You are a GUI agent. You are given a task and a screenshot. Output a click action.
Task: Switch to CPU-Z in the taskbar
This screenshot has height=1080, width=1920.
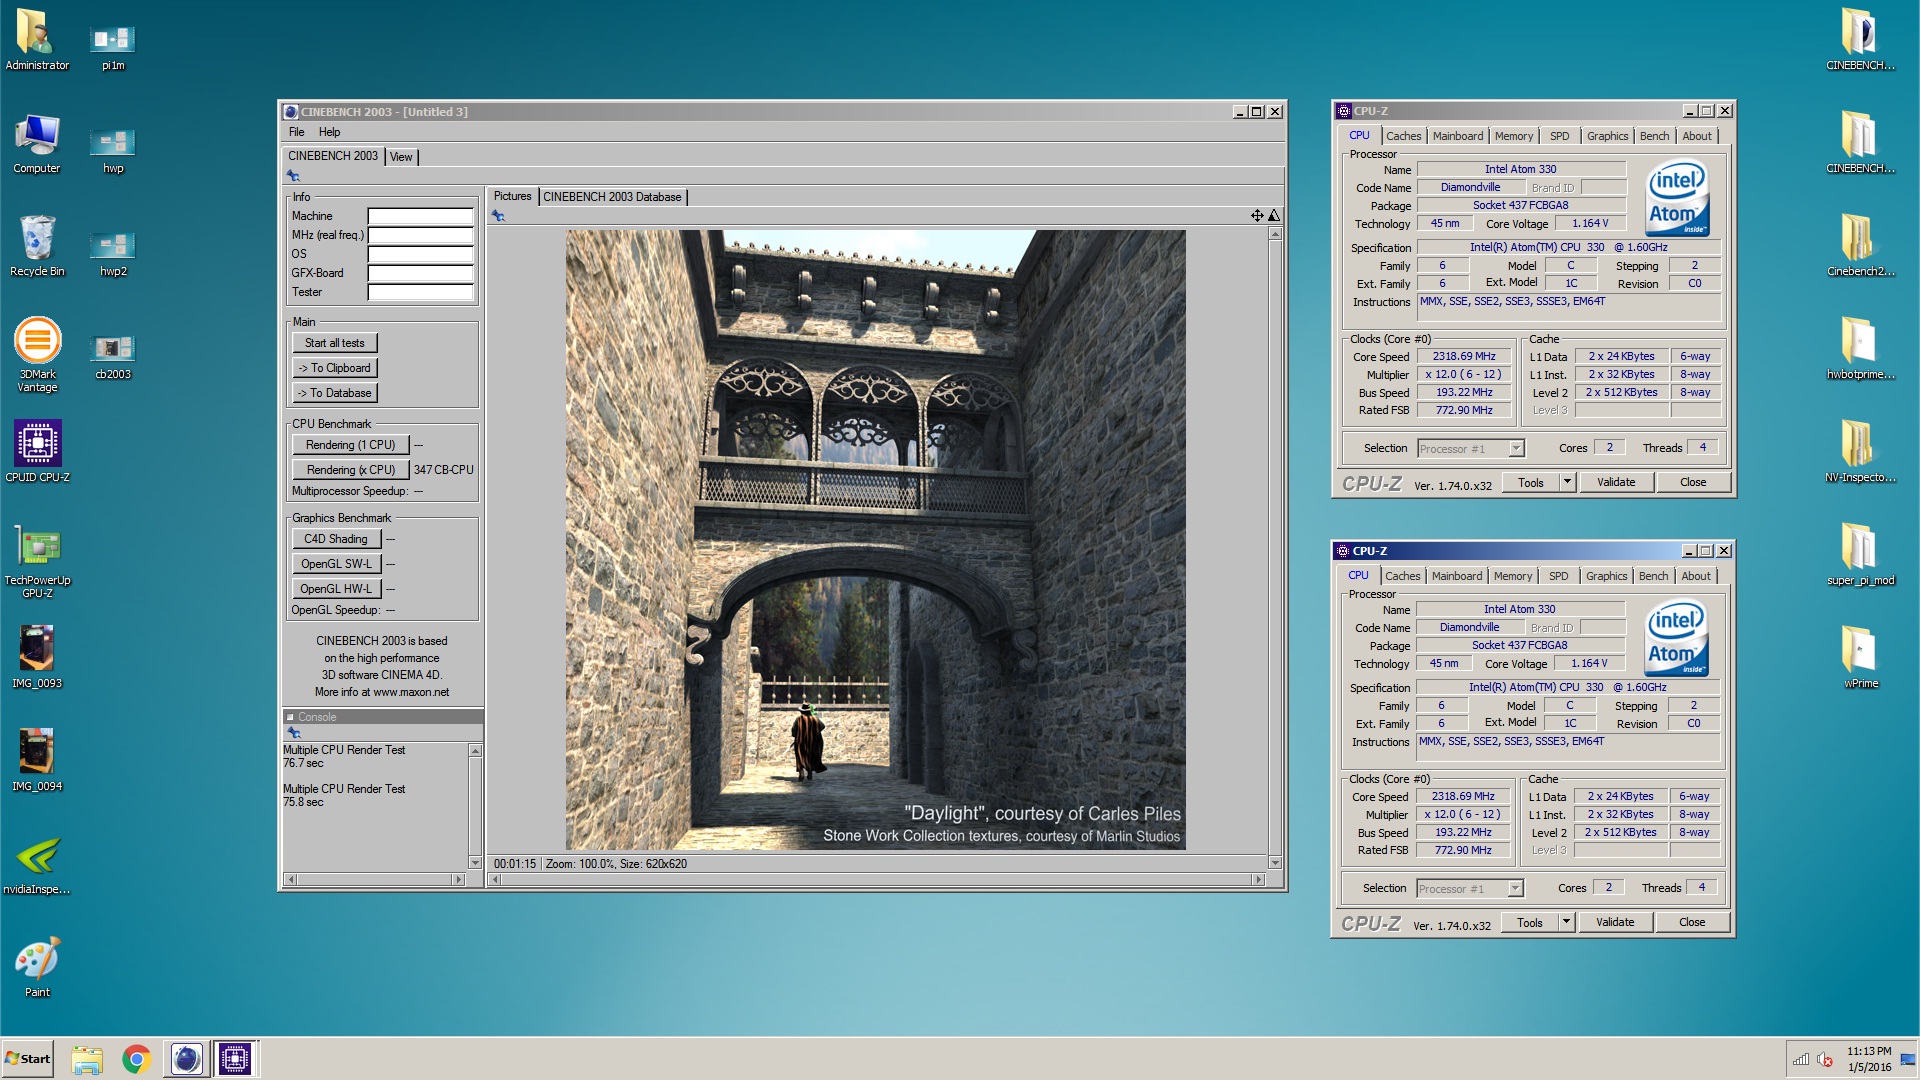tap(235, 1059)
